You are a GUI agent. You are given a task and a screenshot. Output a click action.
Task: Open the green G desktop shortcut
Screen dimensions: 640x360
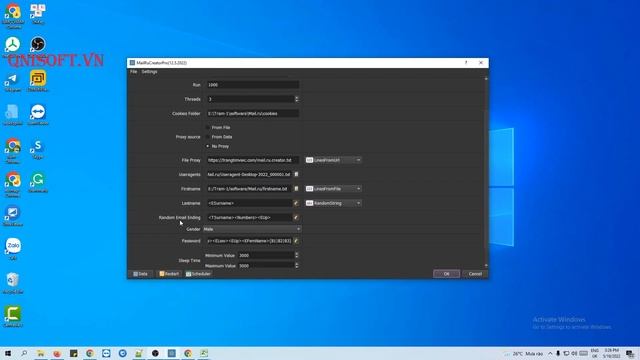tap(38, 182)
